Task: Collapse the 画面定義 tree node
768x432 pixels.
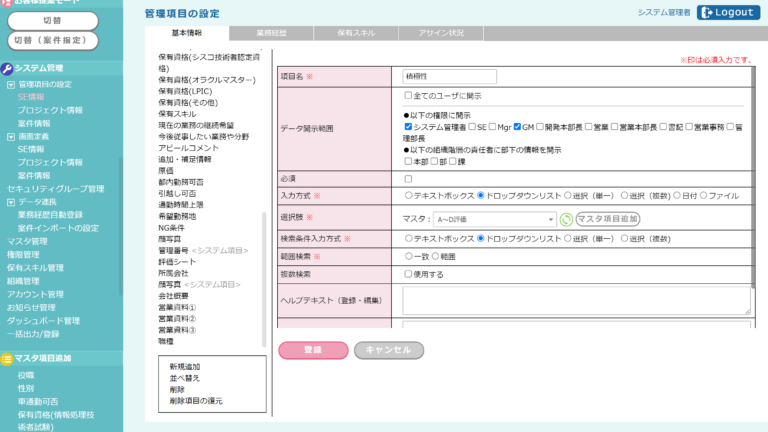Action: pos(11,136)
